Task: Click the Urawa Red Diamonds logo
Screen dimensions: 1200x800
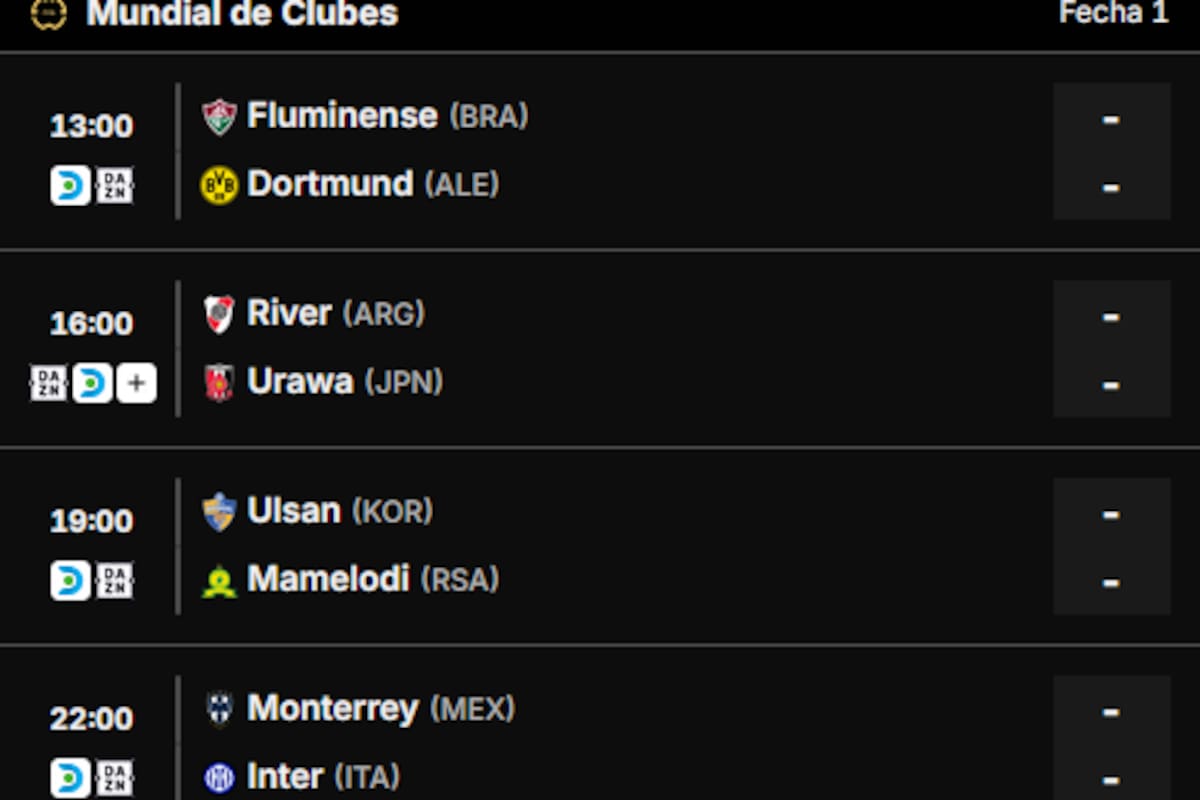Action: [219, 381]
